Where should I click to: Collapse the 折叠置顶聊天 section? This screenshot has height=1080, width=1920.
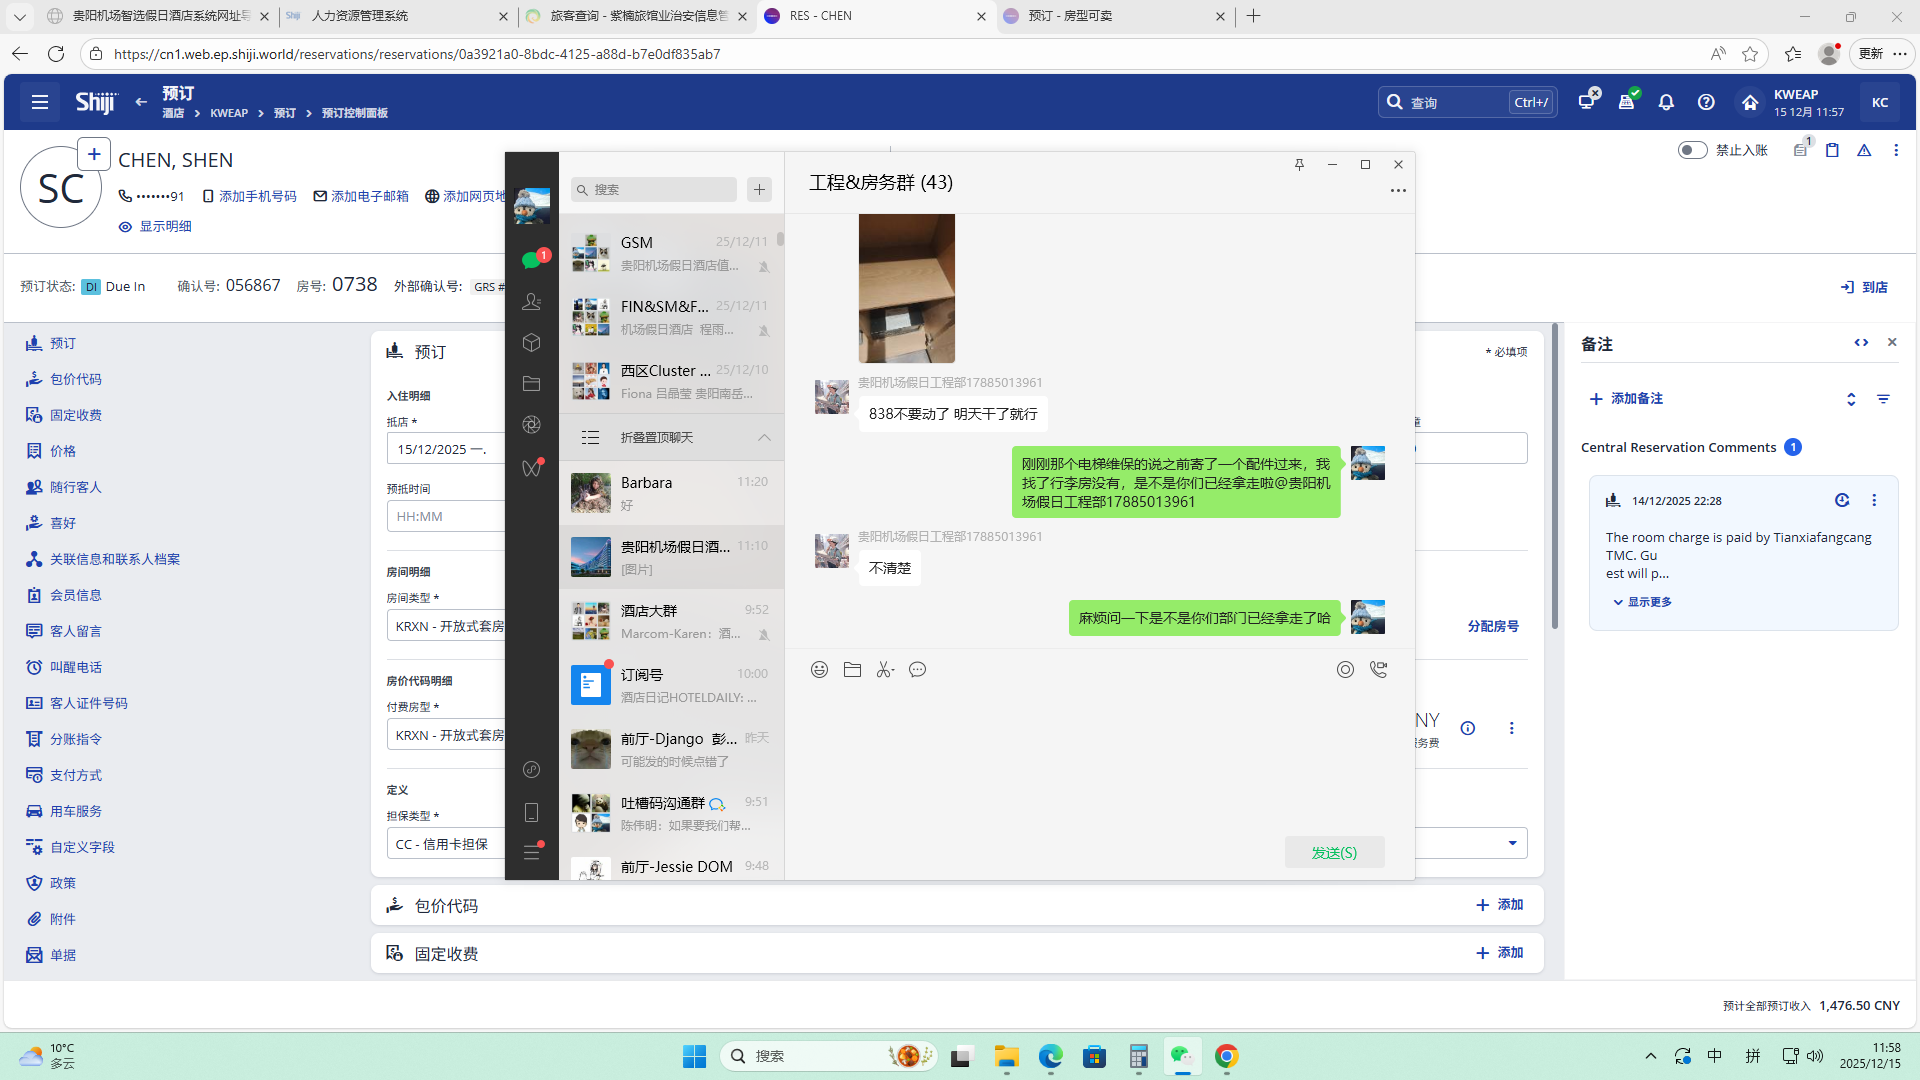764,438
